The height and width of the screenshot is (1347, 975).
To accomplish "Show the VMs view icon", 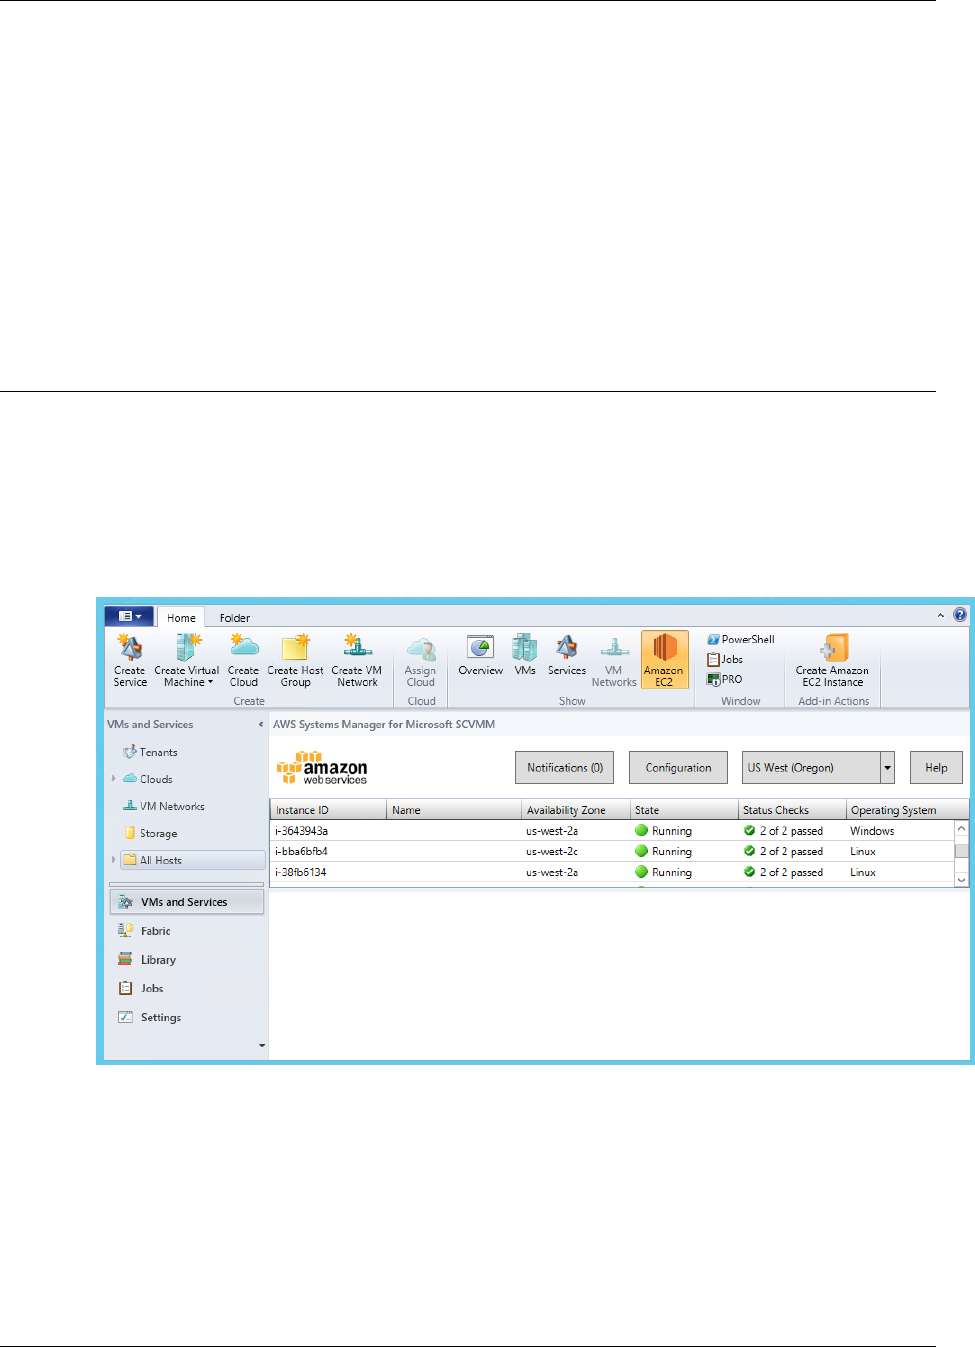I will [x=525, y=656].
